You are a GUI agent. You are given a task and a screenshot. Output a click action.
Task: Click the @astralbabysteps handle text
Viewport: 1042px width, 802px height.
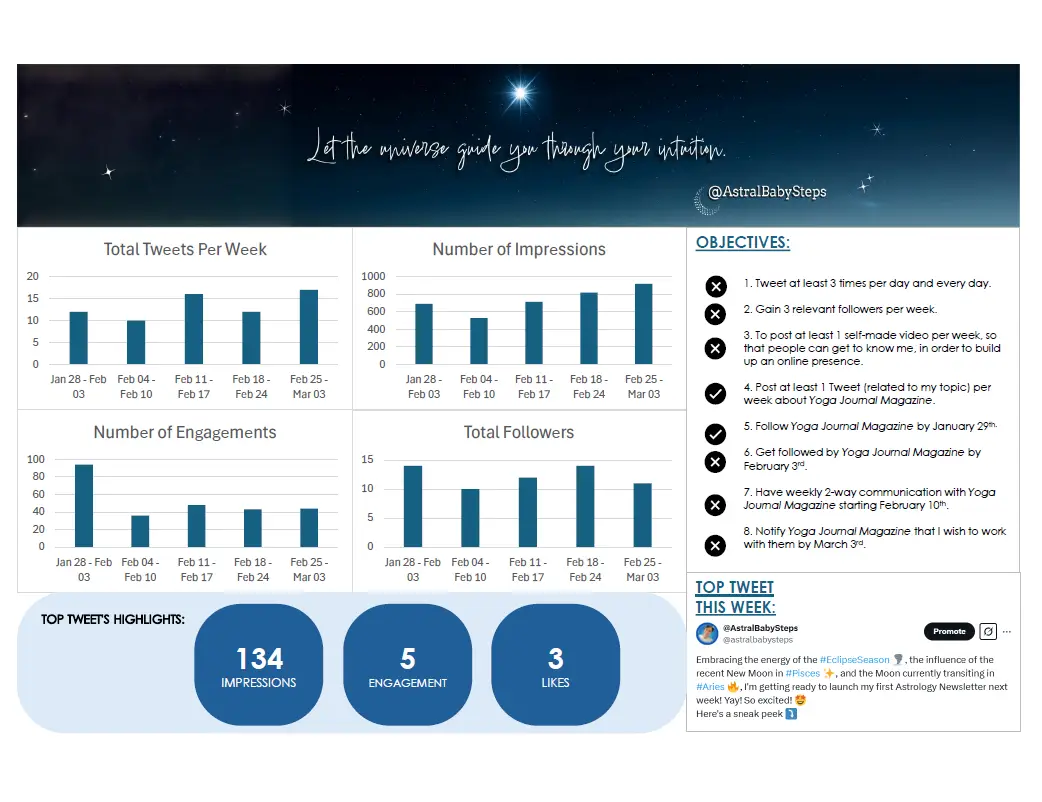click(760, 638)
